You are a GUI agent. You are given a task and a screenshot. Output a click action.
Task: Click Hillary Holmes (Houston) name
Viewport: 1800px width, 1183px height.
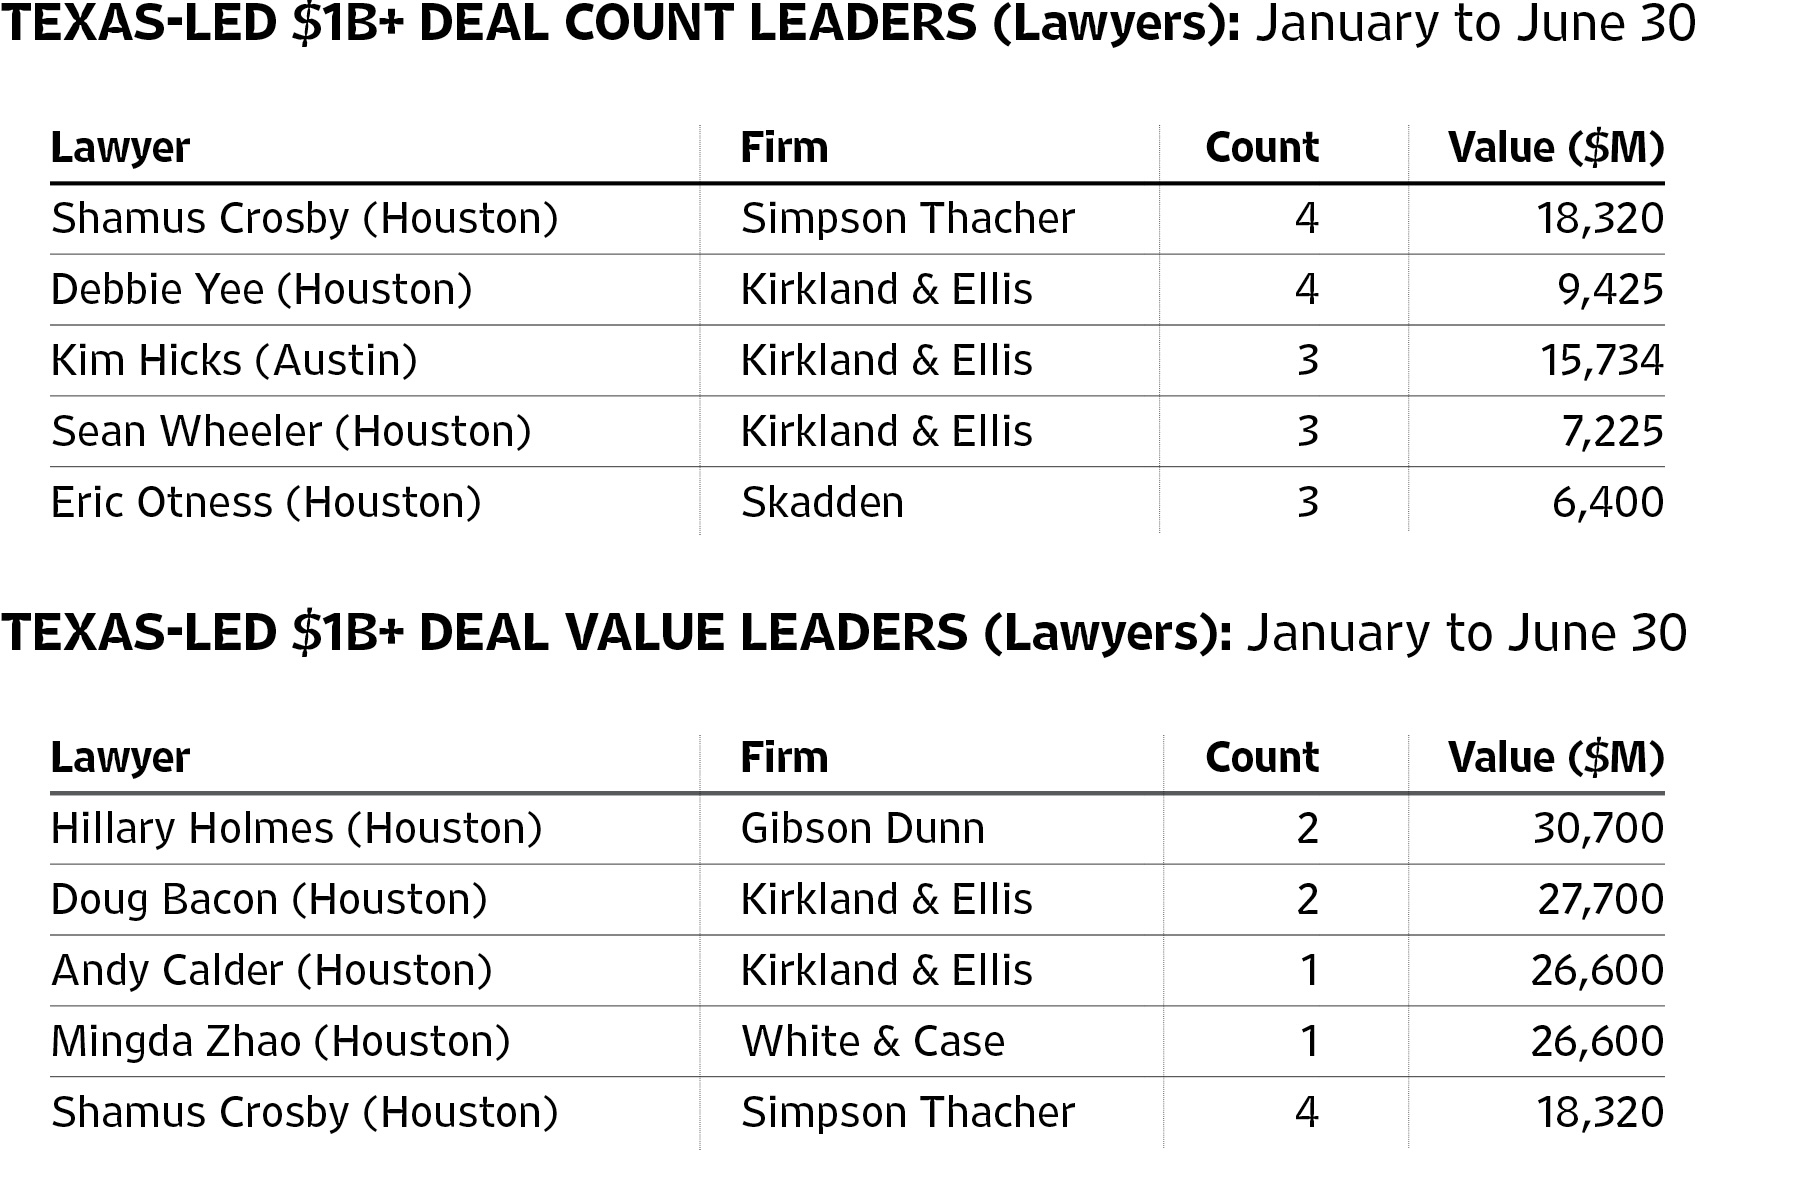[297, 829]
